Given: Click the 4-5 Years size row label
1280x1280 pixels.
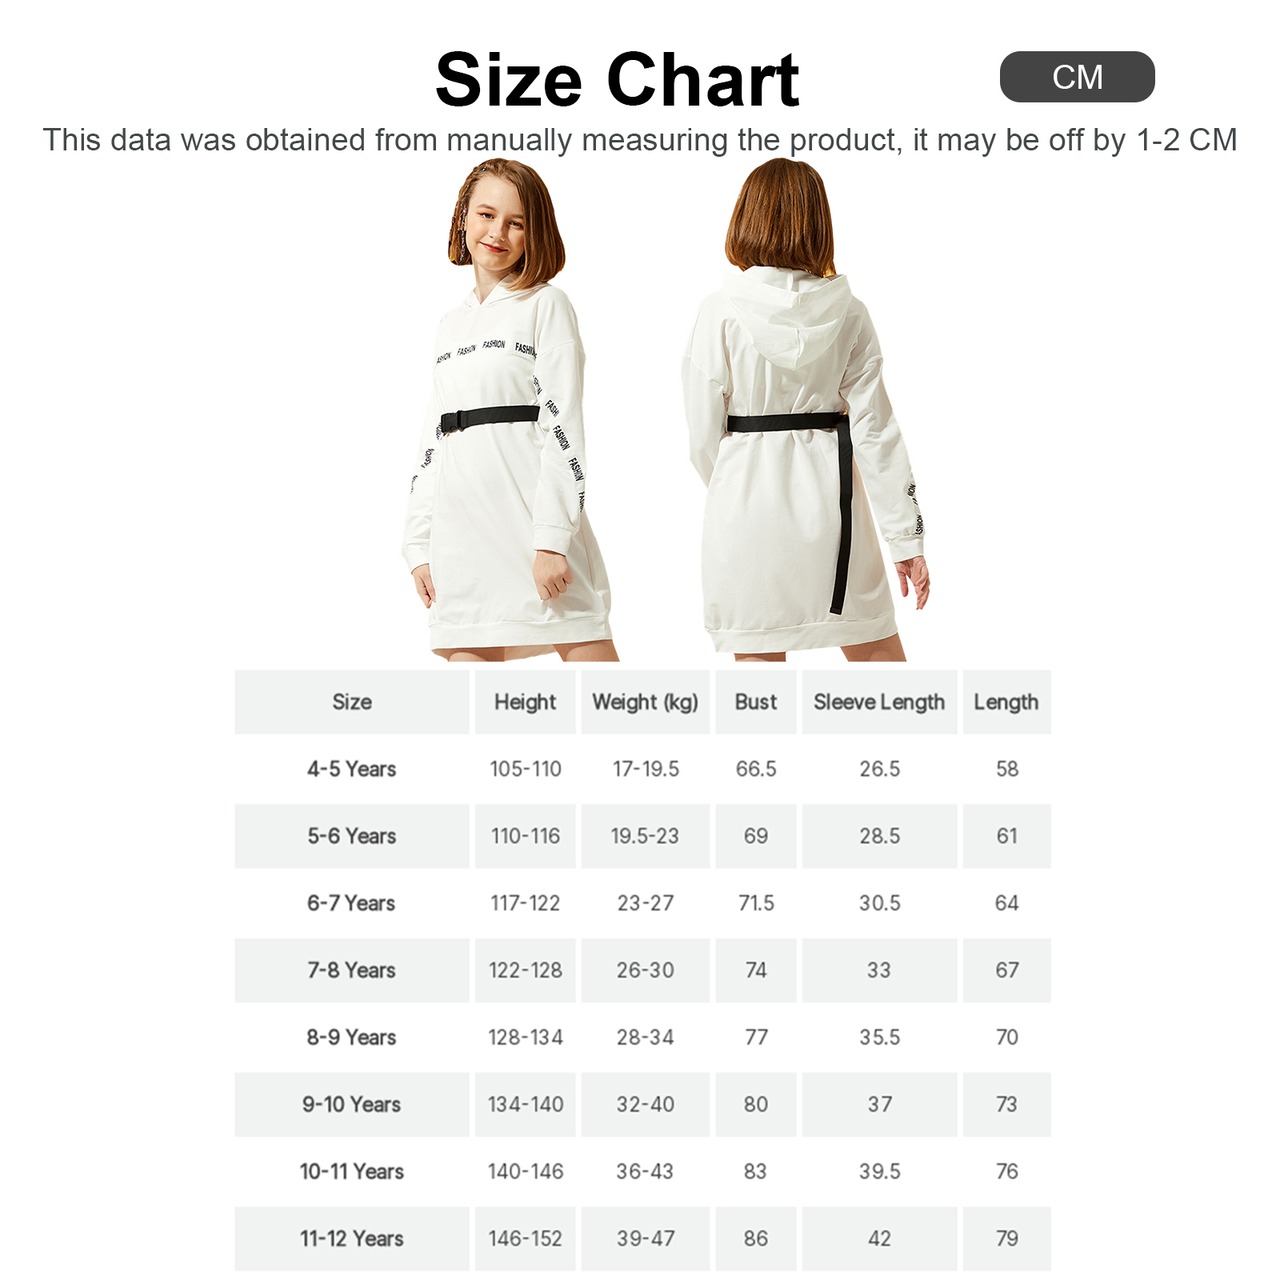Looking at the screenshot, I should [352, 769].
